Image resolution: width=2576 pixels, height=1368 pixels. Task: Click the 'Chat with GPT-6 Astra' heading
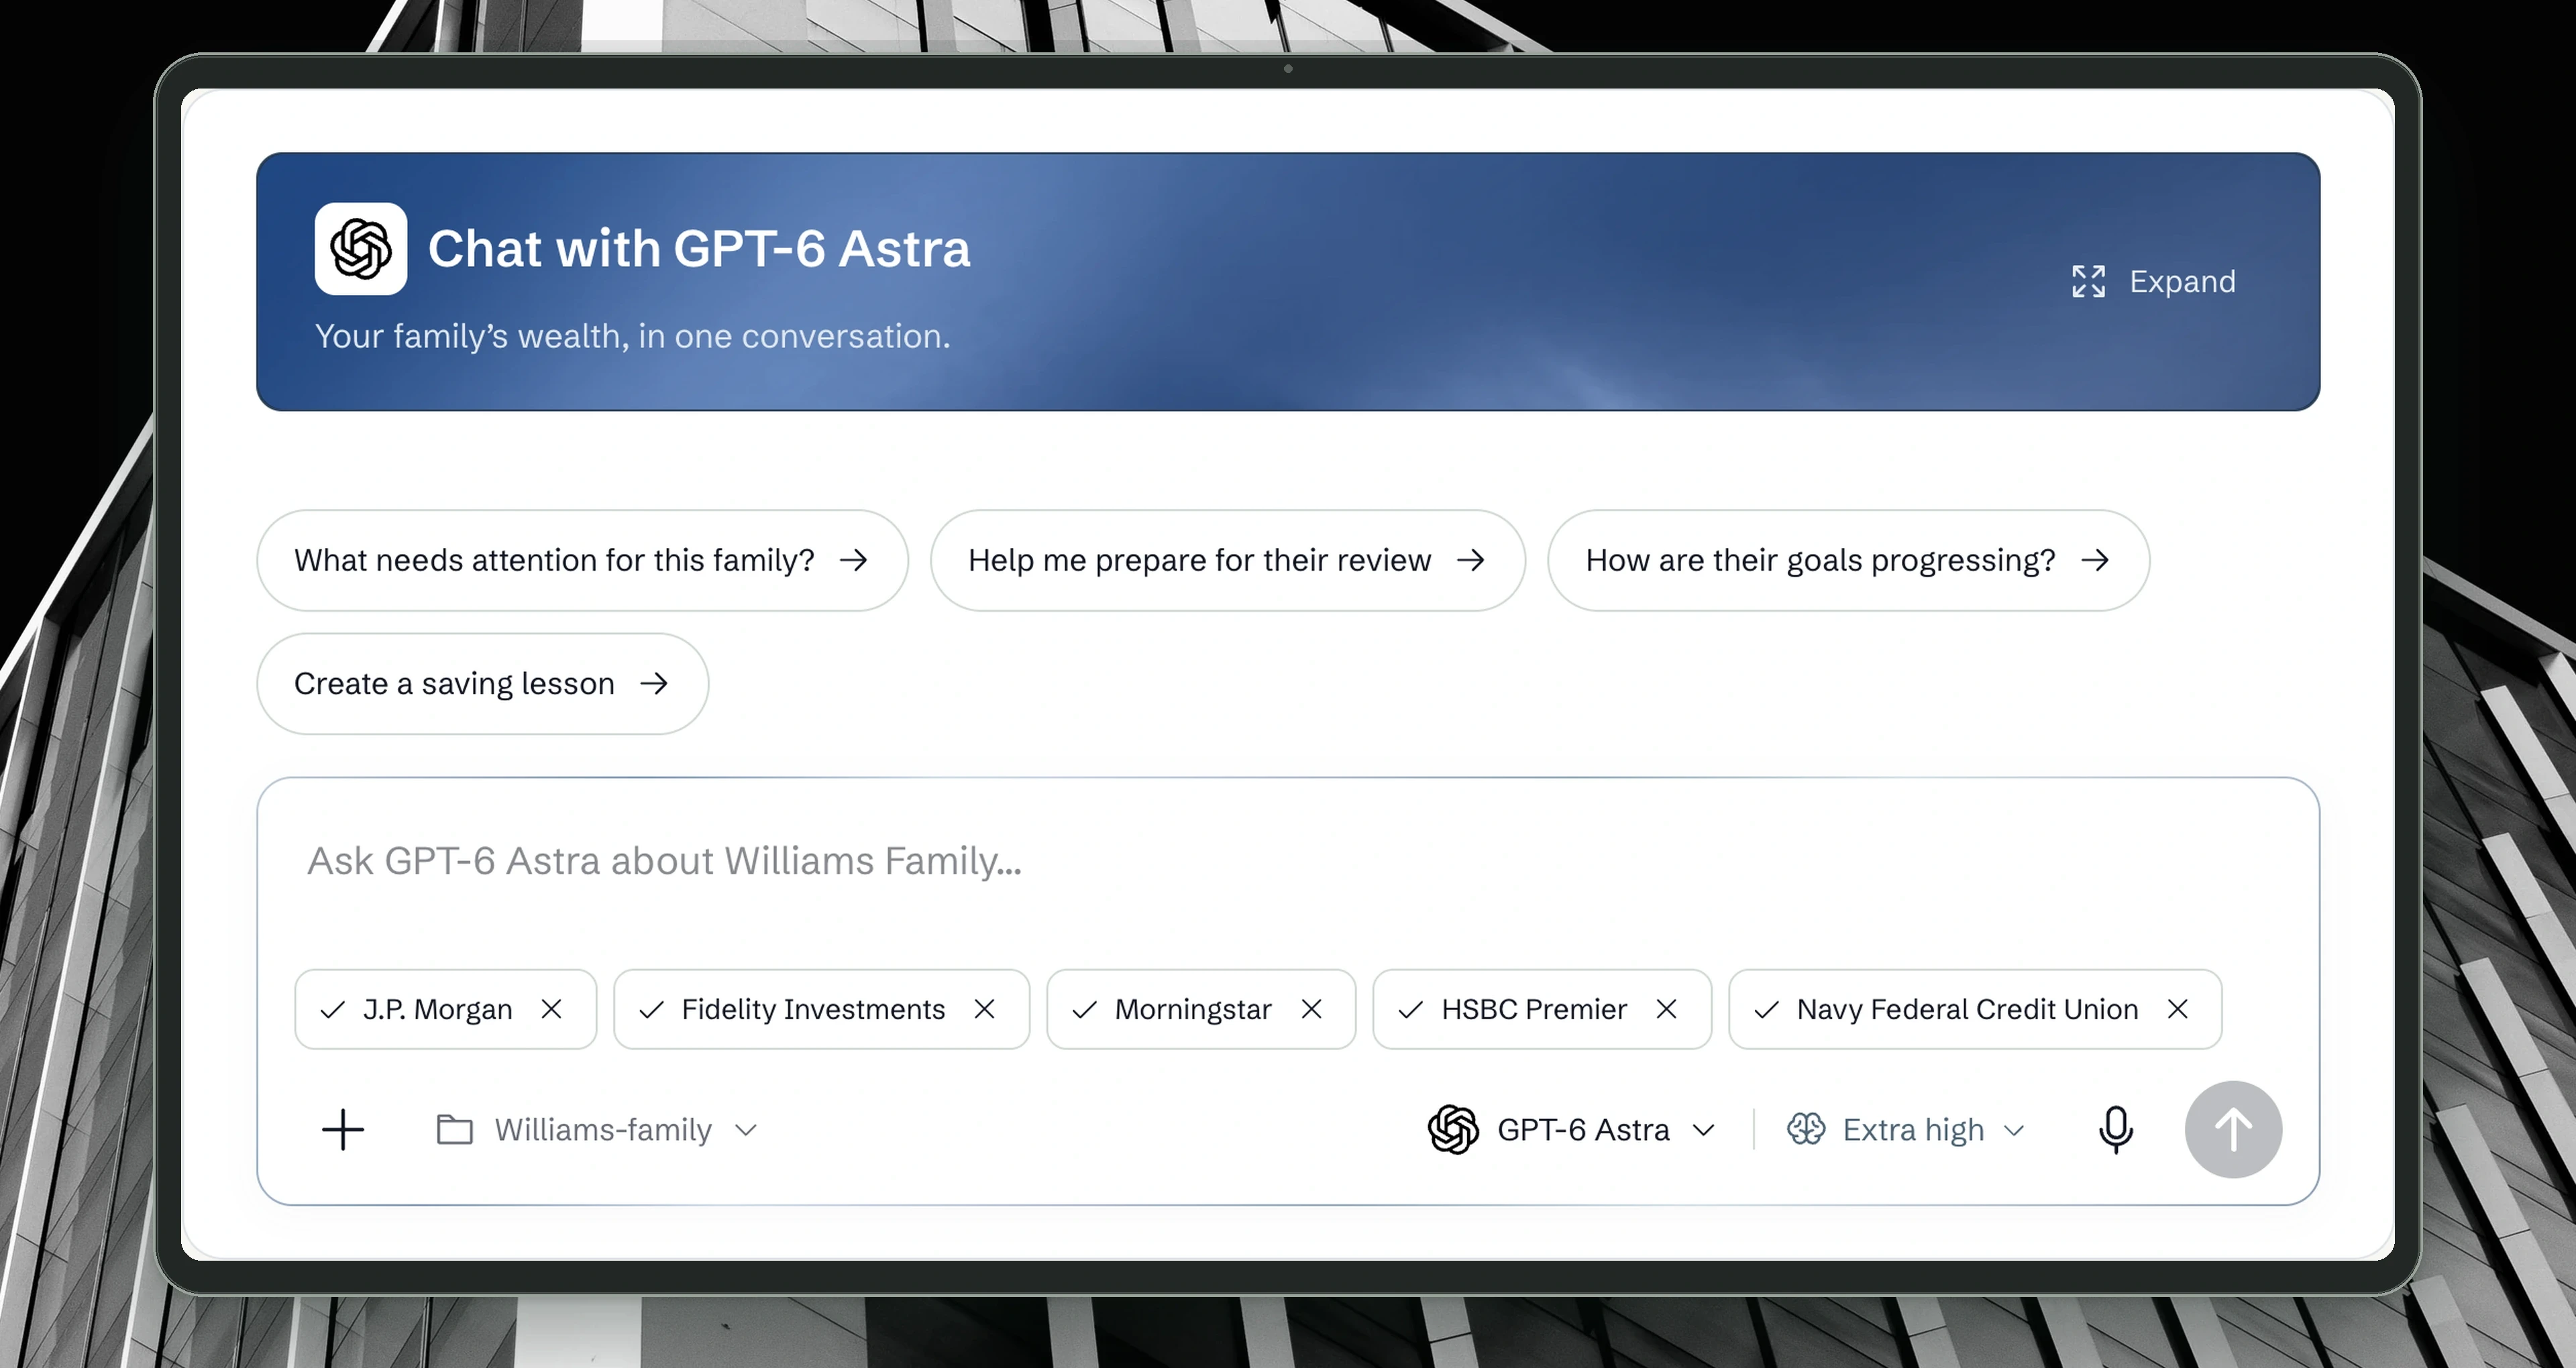pyautogui.click(x=699, y=249)
